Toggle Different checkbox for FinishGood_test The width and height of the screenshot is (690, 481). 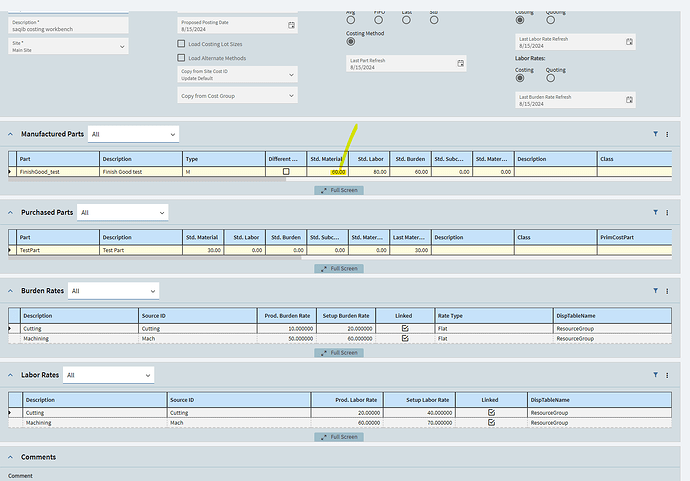(286, 172)
